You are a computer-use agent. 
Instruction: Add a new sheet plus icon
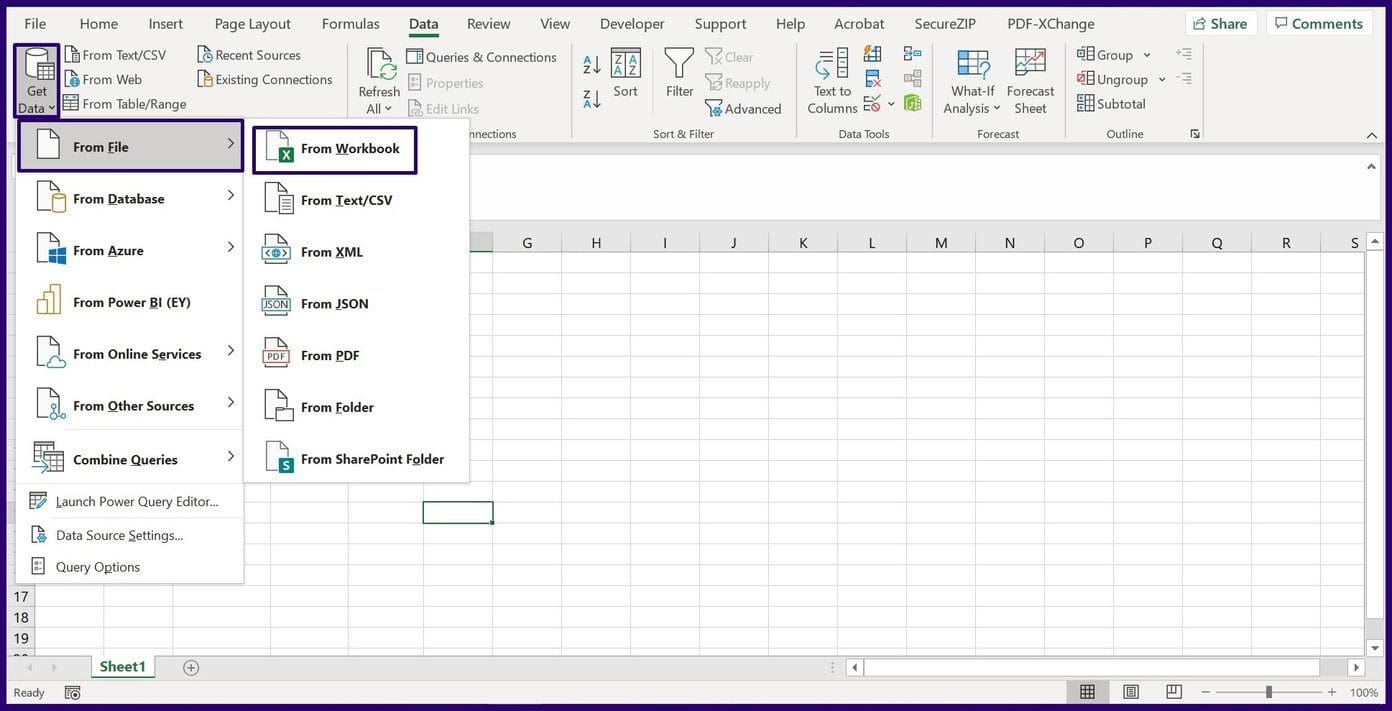click(x=191, y=667)
